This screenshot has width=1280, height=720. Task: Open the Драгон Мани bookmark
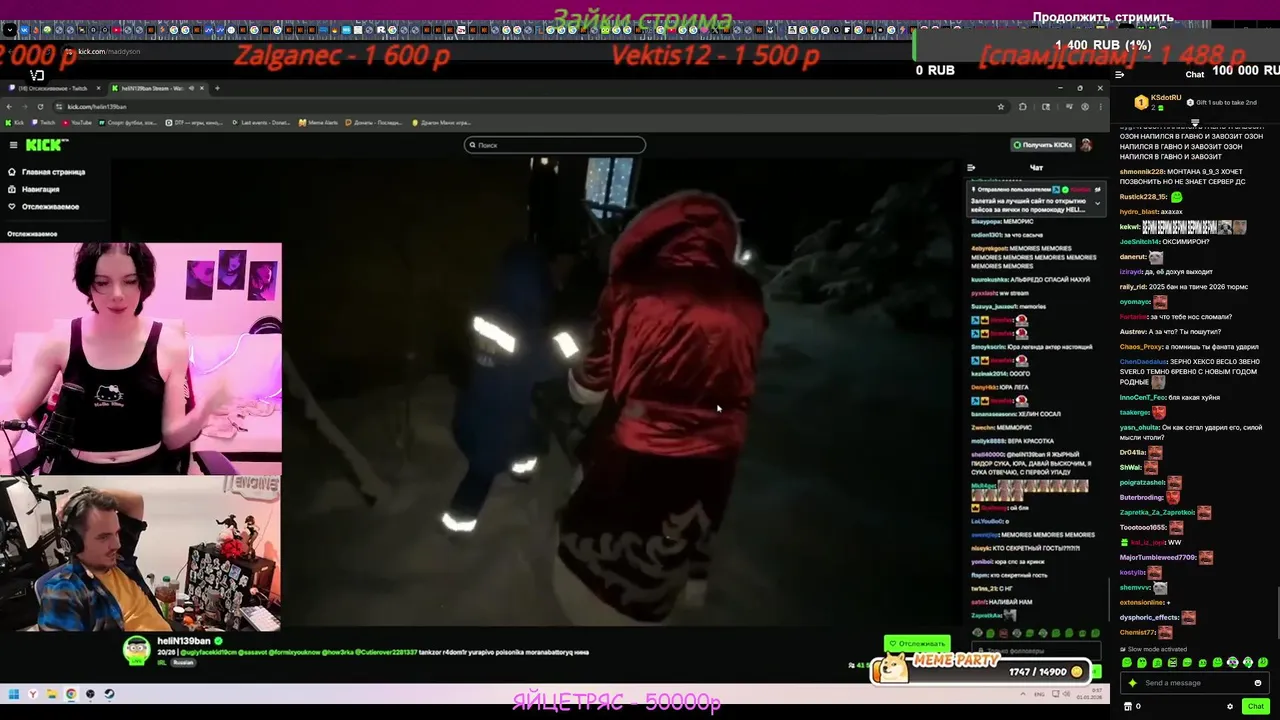(441, 122)
